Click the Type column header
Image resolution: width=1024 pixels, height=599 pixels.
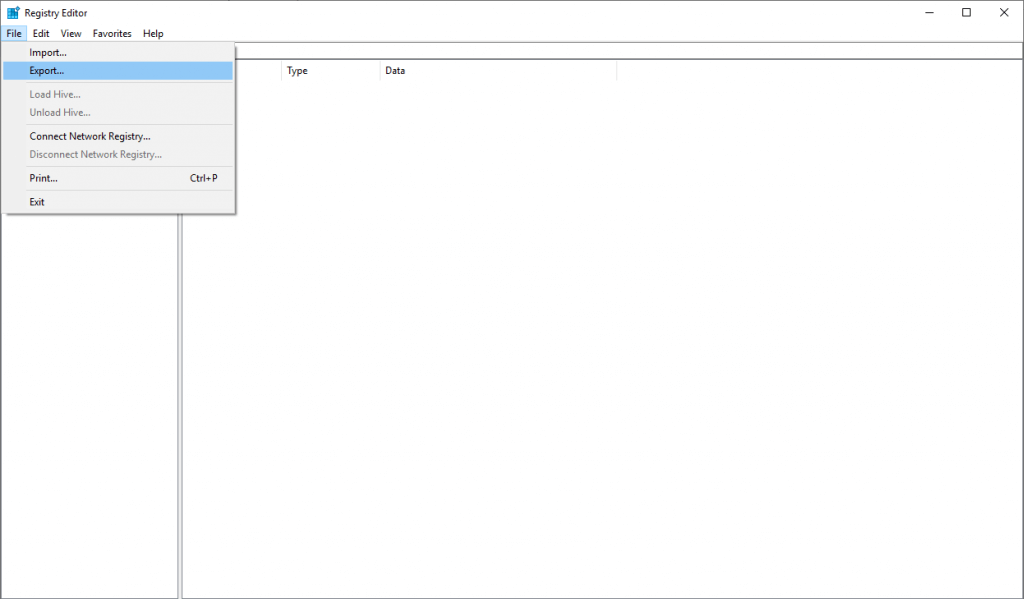330,71
